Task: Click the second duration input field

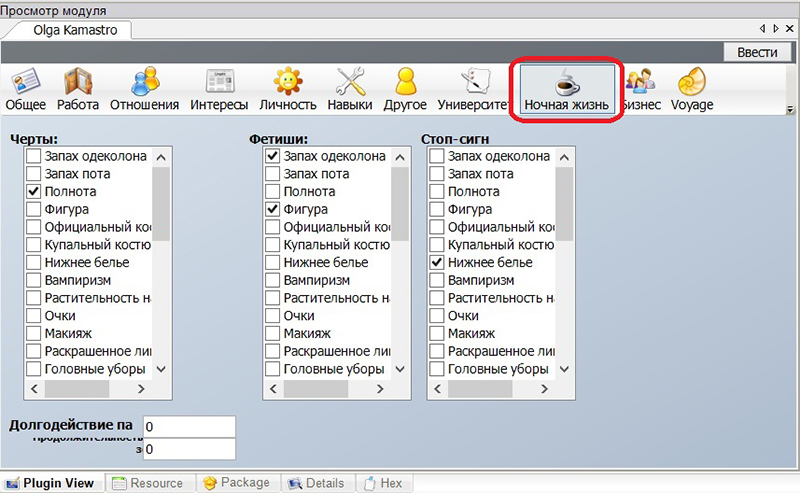Action: 189,449
